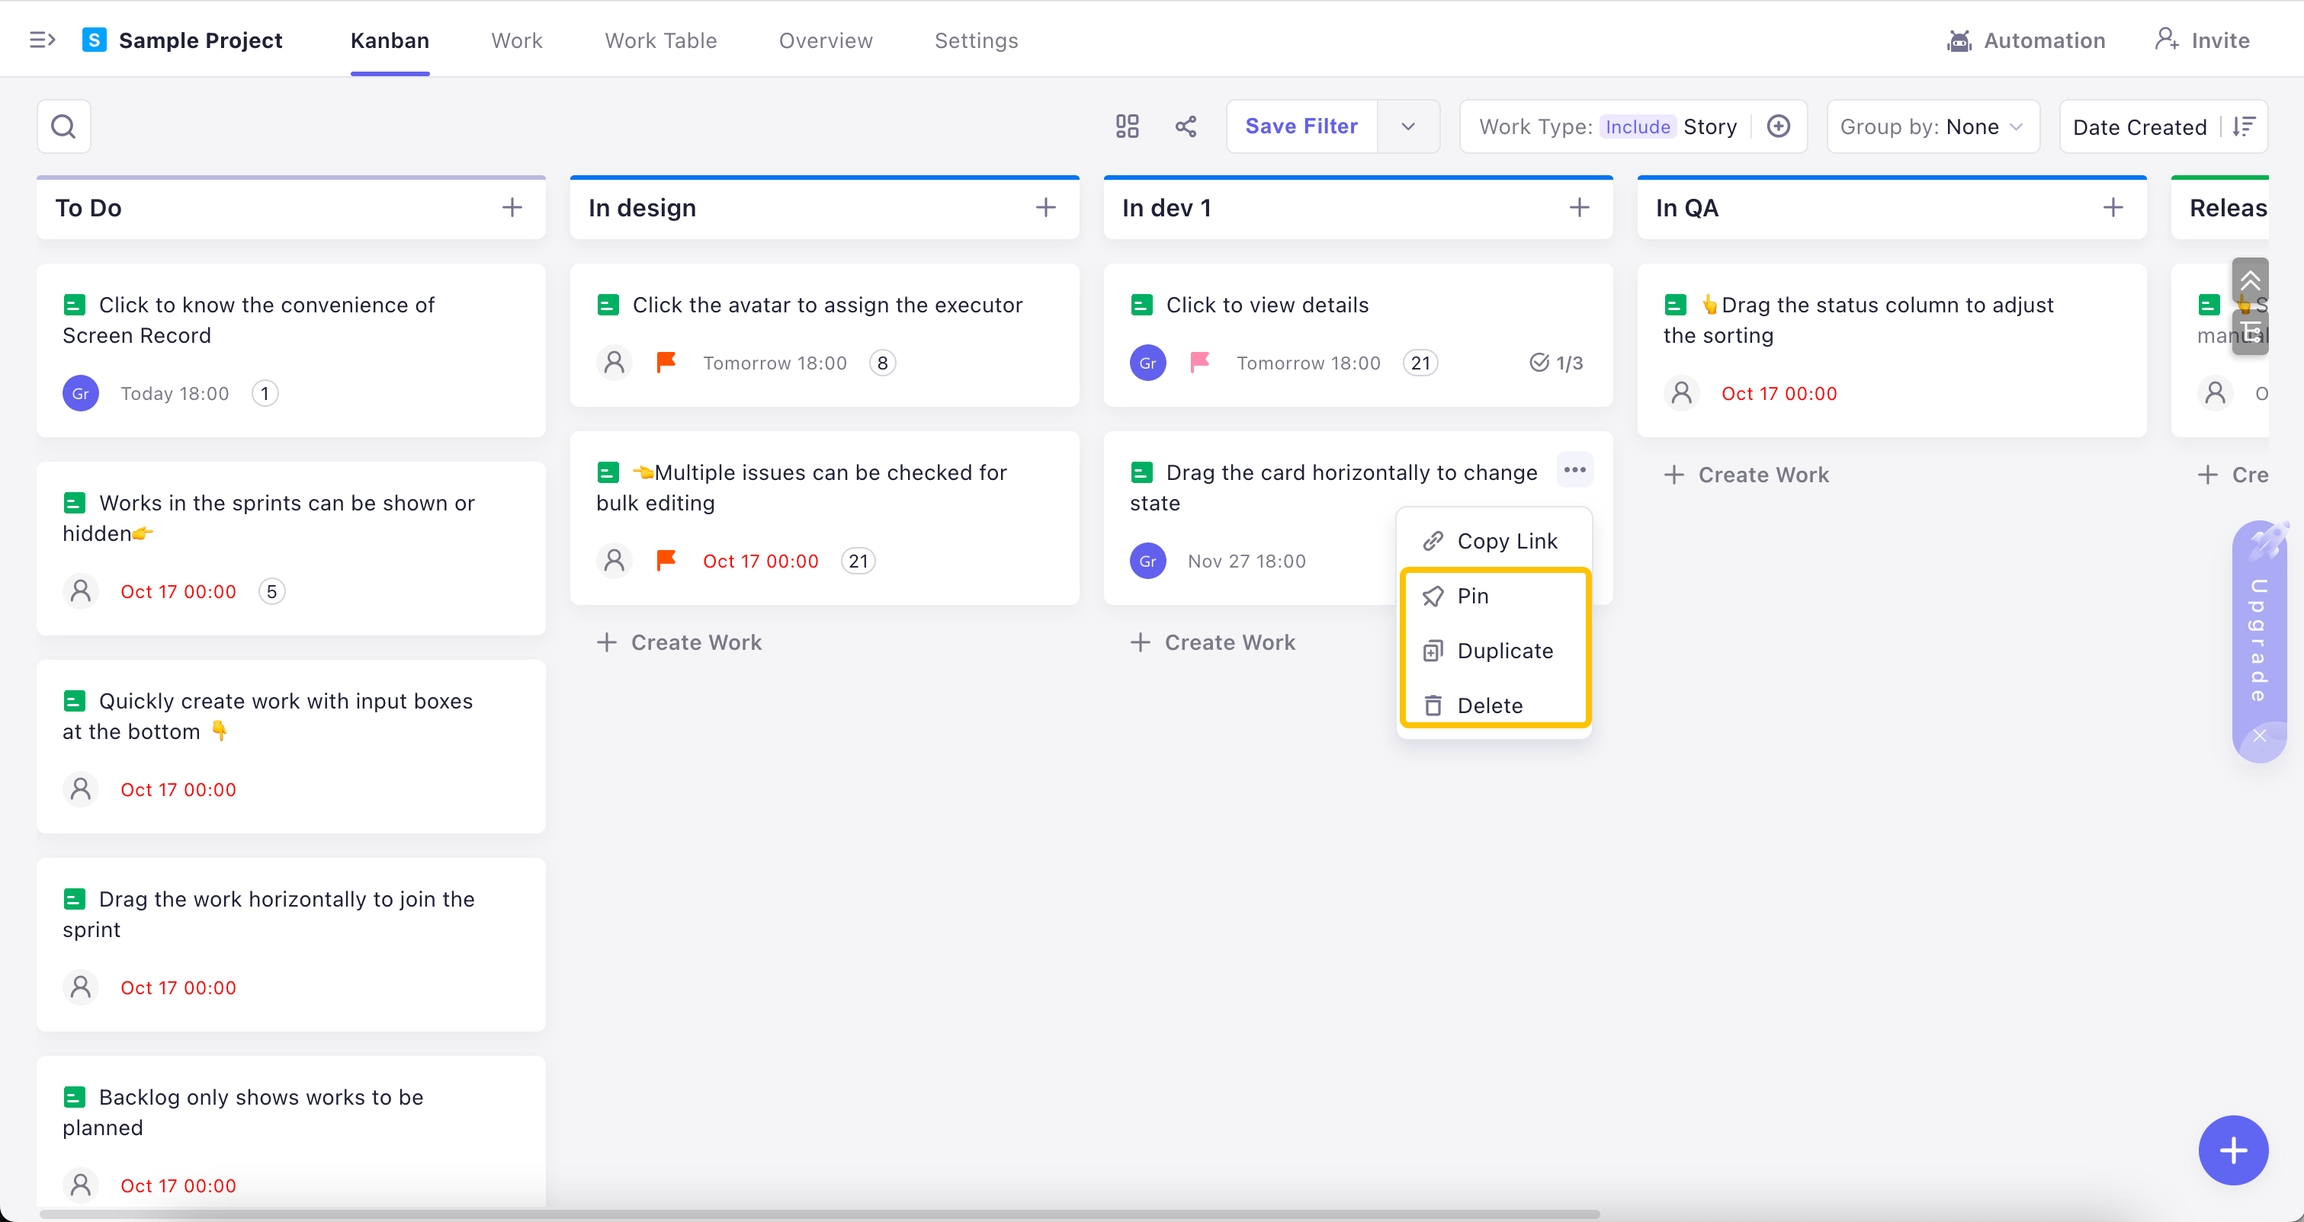Click the horizontal scrollbar at the bottom

coord(818,1214)
